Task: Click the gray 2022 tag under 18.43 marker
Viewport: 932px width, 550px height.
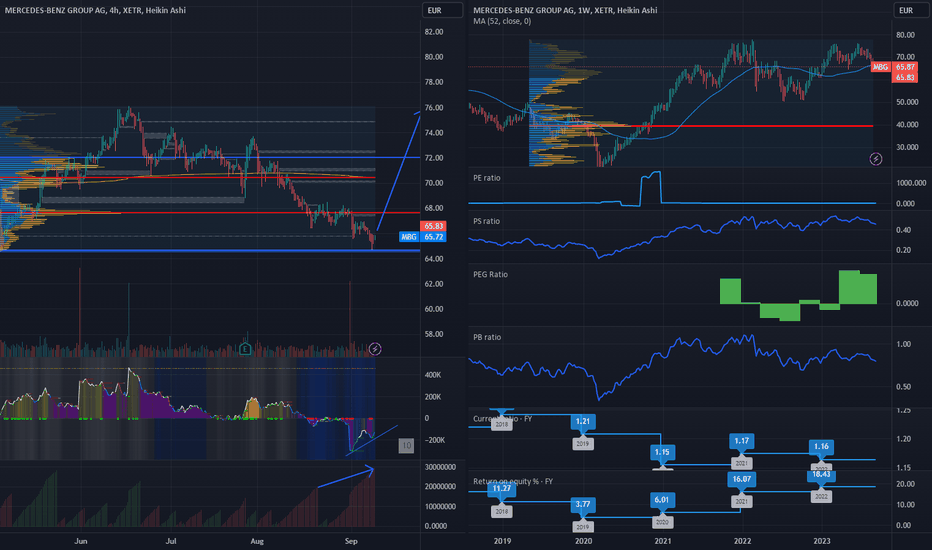Action: [x=821, y=496]
